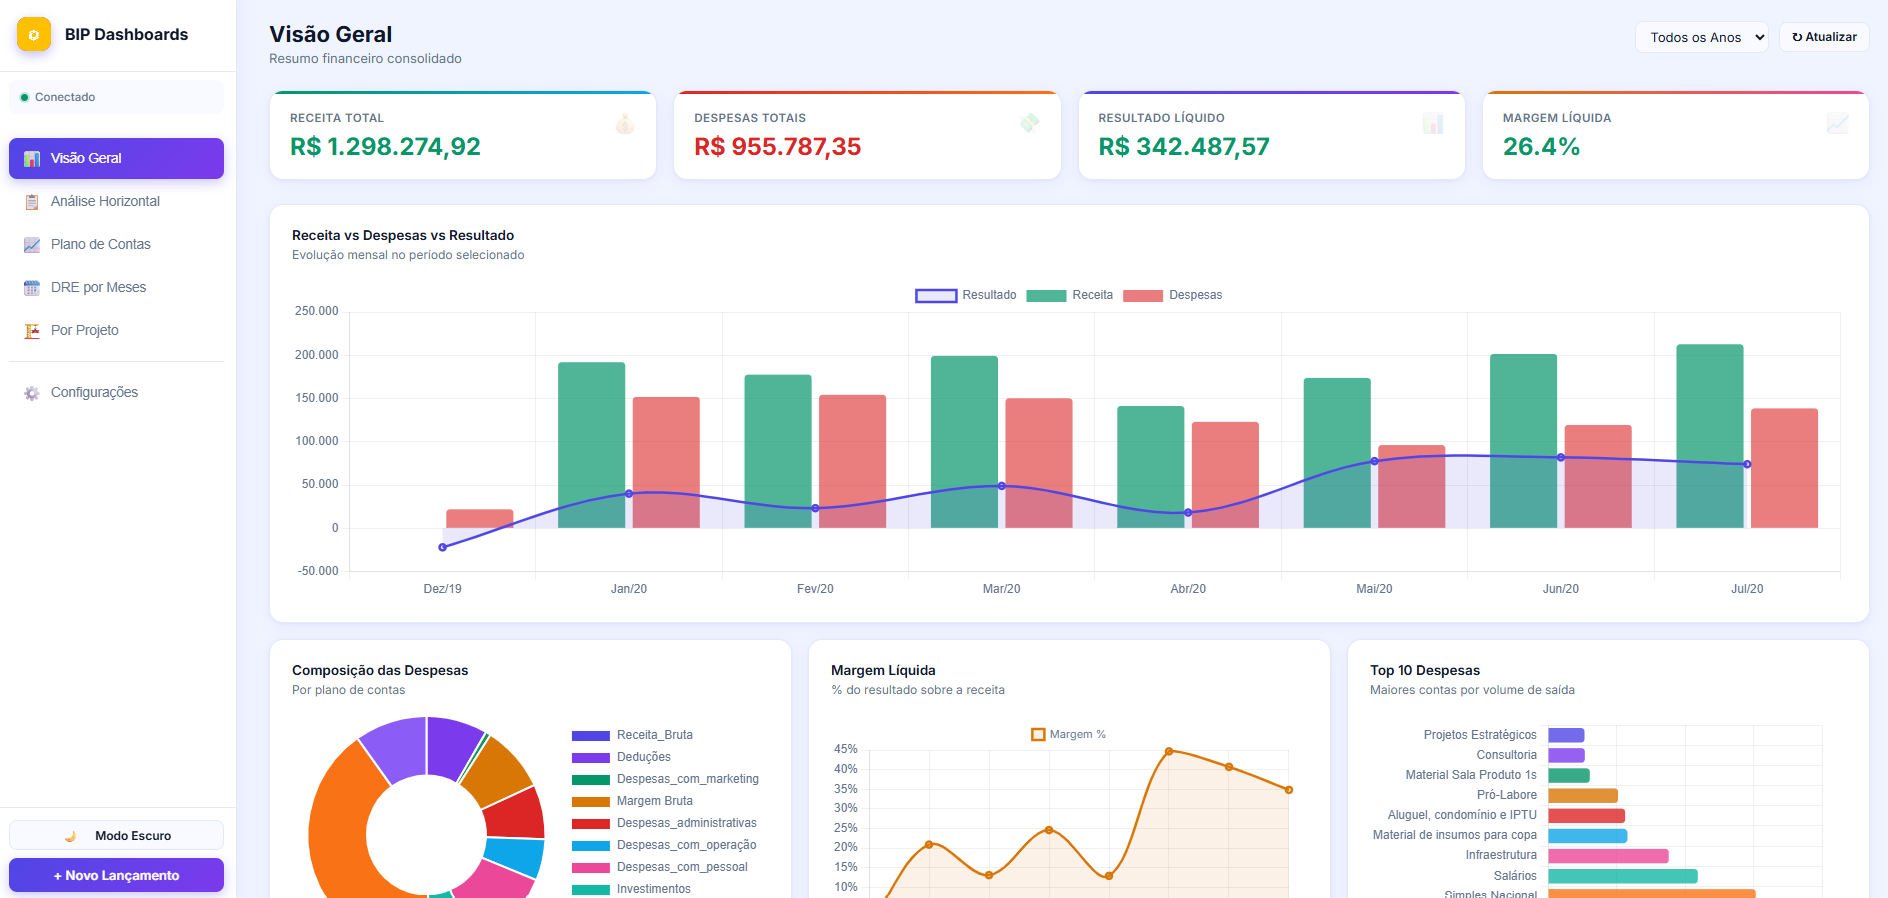Click the Visão Geral sidebar chart icon

(32, 159)
